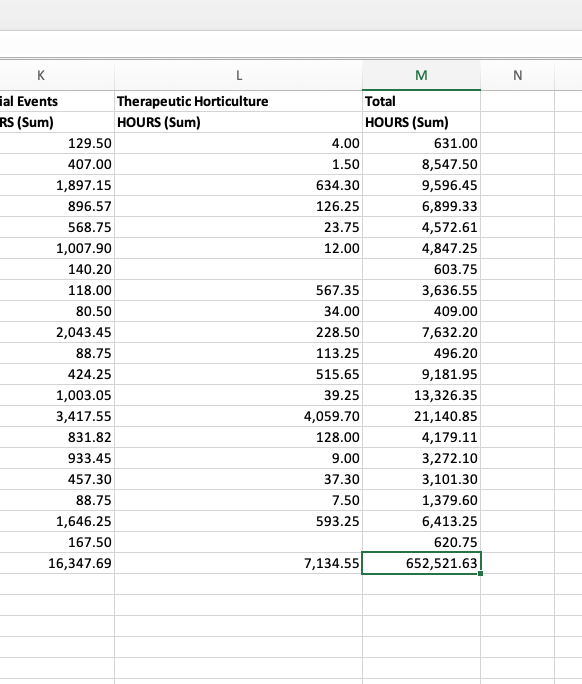The image size is (582, 684).
Task: Select cell with value 3,101.30
Action: coord(421,479)
